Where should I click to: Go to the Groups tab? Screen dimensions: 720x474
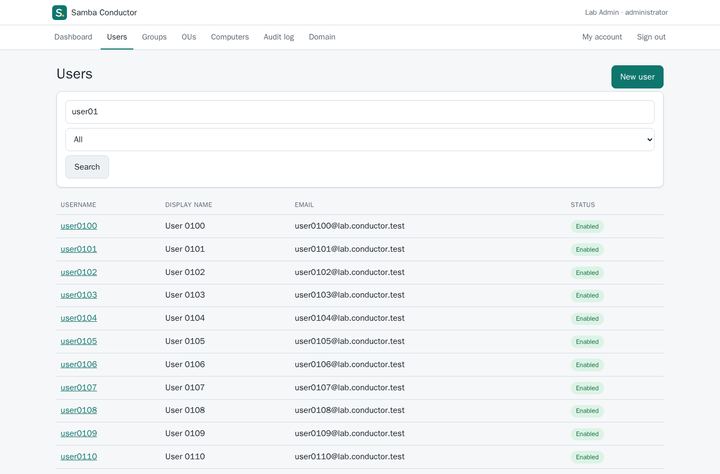[154, 37]
